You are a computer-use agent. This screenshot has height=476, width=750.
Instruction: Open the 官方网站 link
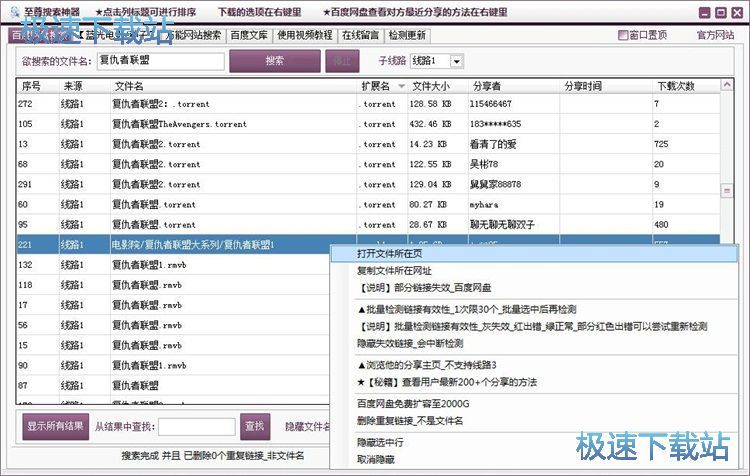715,35
